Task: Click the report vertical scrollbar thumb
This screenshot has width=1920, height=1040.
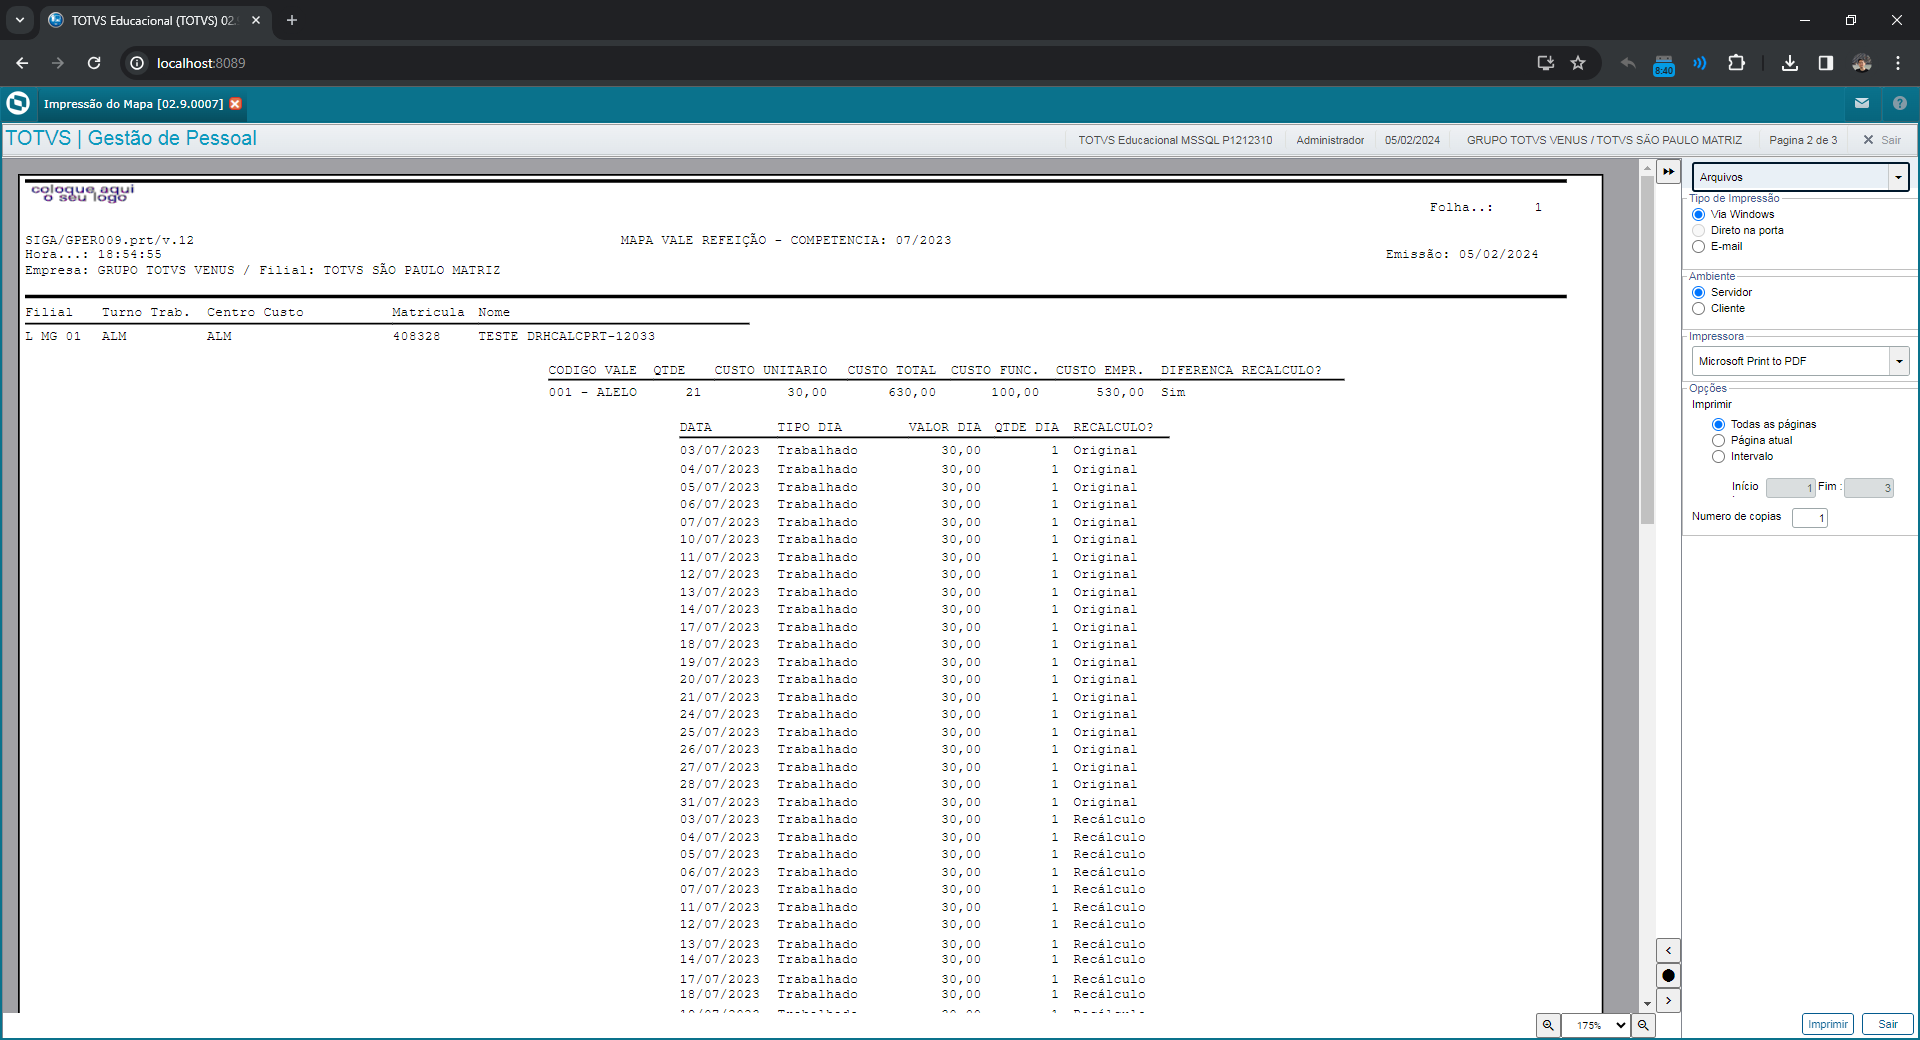Action: pos(1647,350)
